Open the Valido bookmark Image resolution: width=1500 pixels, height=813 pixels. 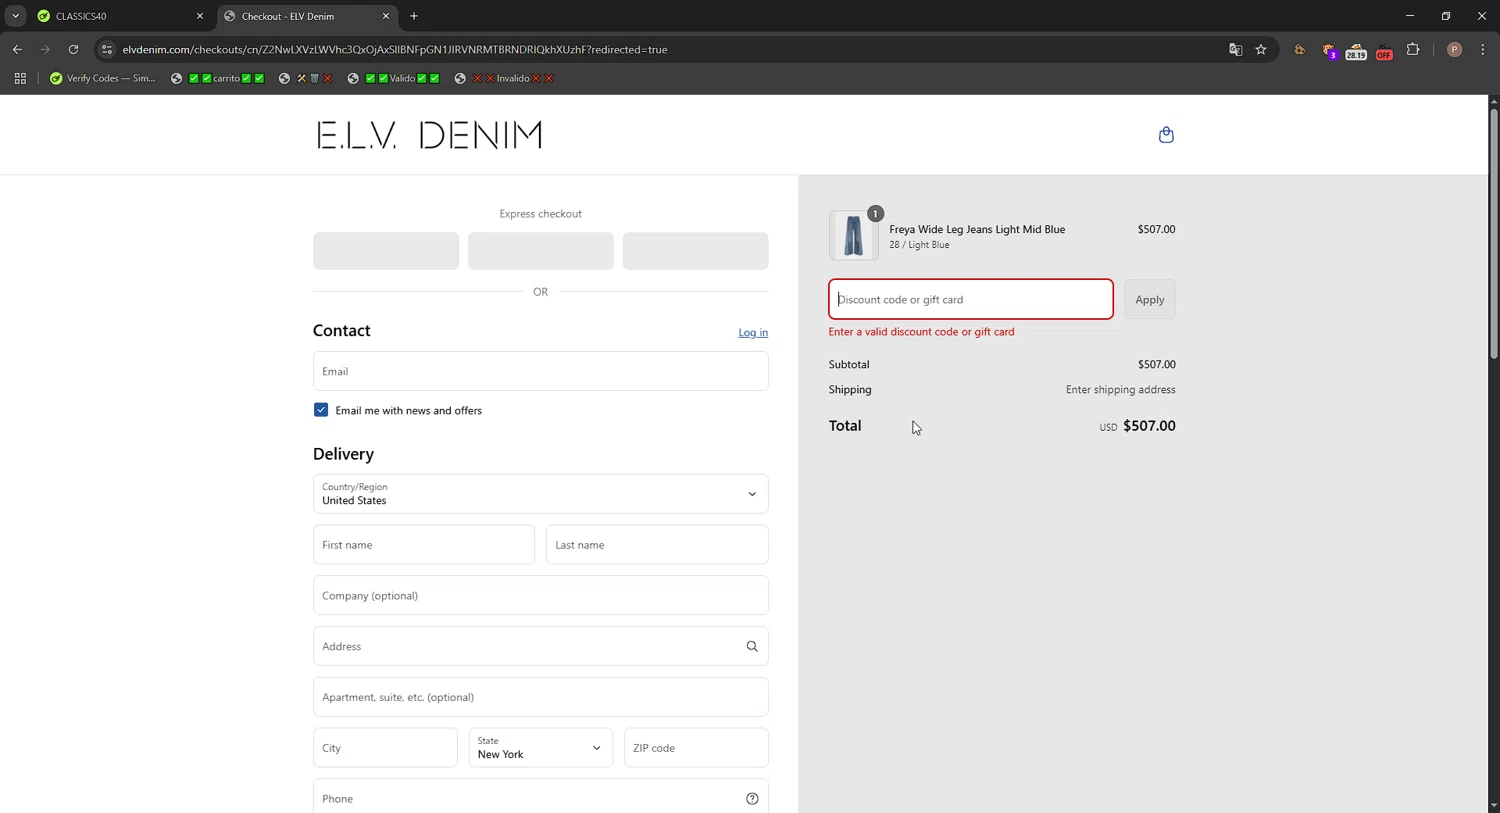coord(394,78)
